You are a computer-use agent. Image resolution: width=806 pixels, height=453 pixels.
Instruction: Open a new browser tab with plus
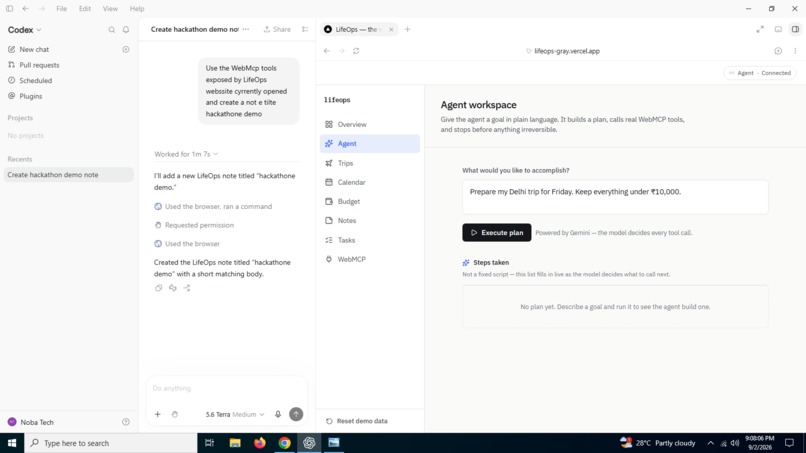(x=408, y=29)
